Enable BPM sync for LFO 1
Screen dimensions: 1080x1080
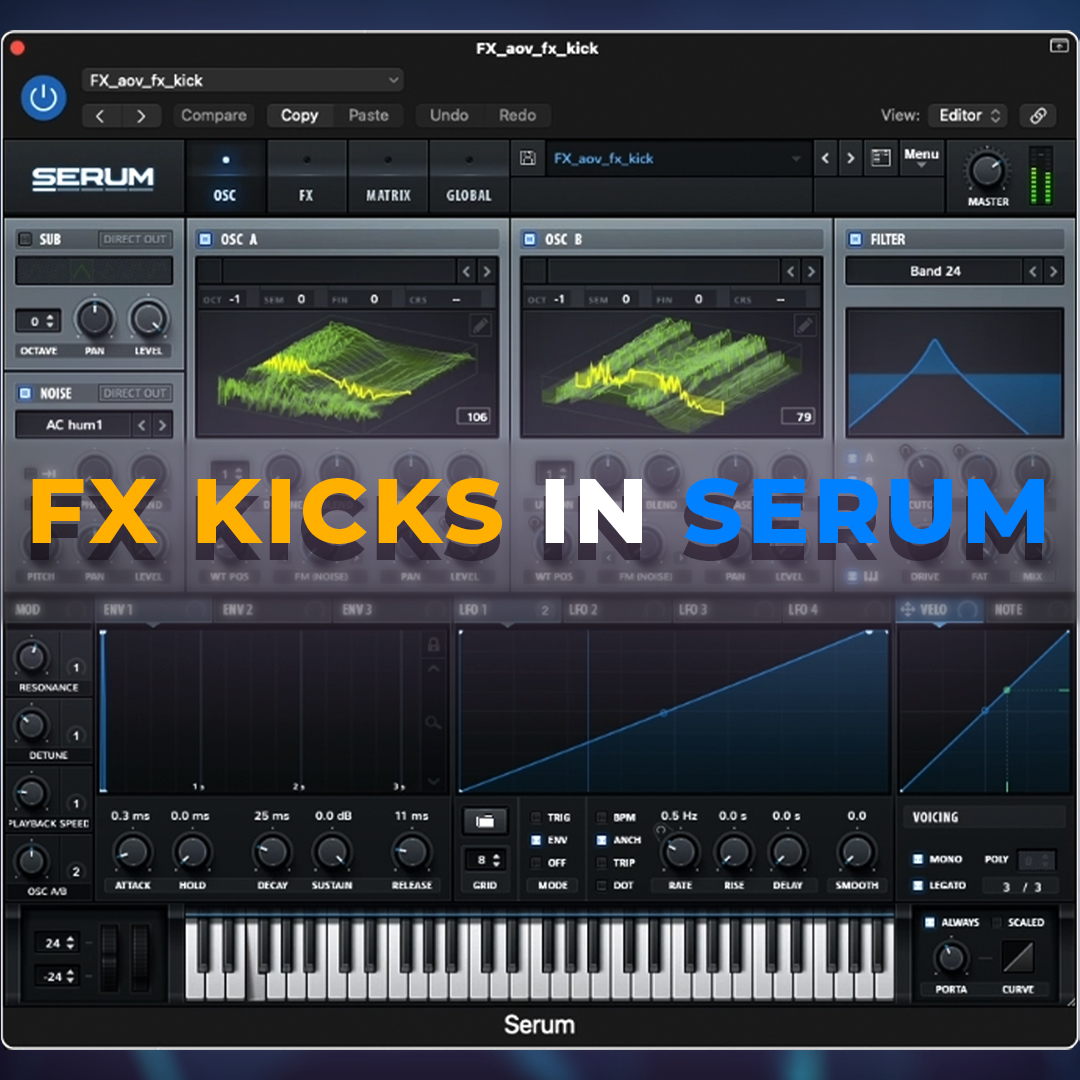coord(600,817)
